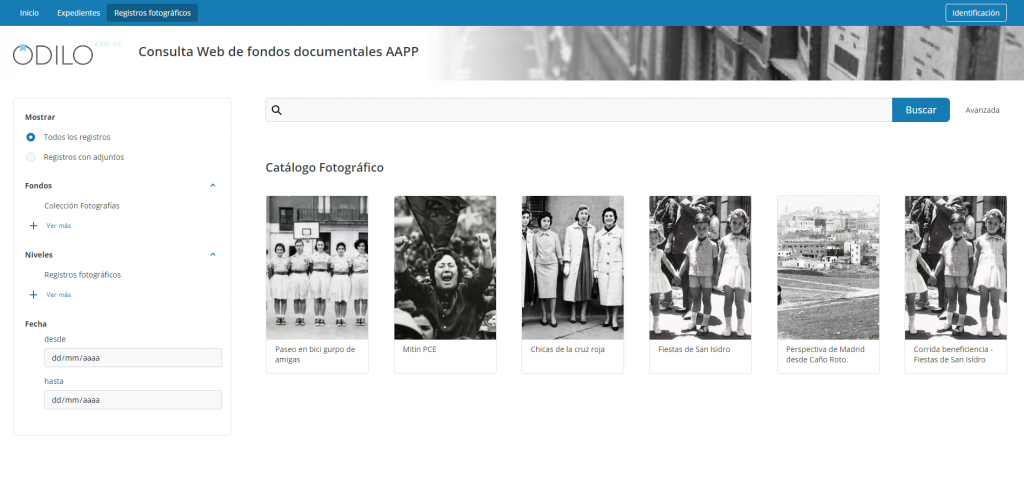The width and height of the screenshot is (1024, 500).
Task: Open Corrida beneficiencia photo thumbnail
Action: [955, 268]
